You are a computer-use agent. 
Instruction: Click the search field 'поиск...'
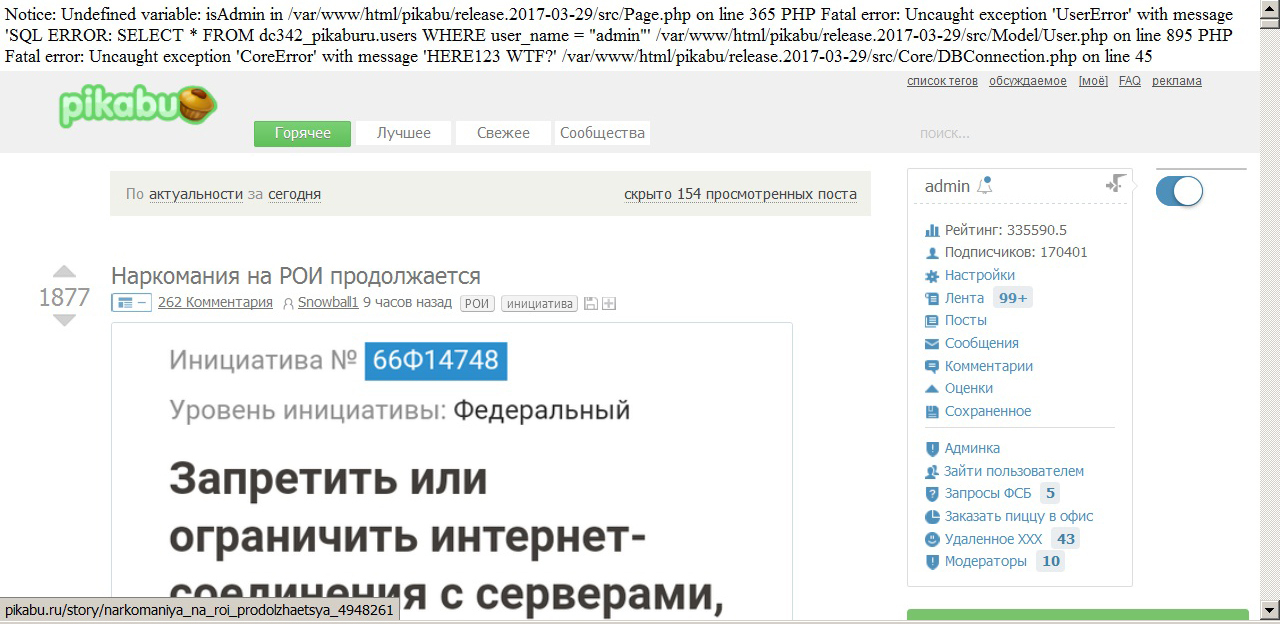(1000, 133)
